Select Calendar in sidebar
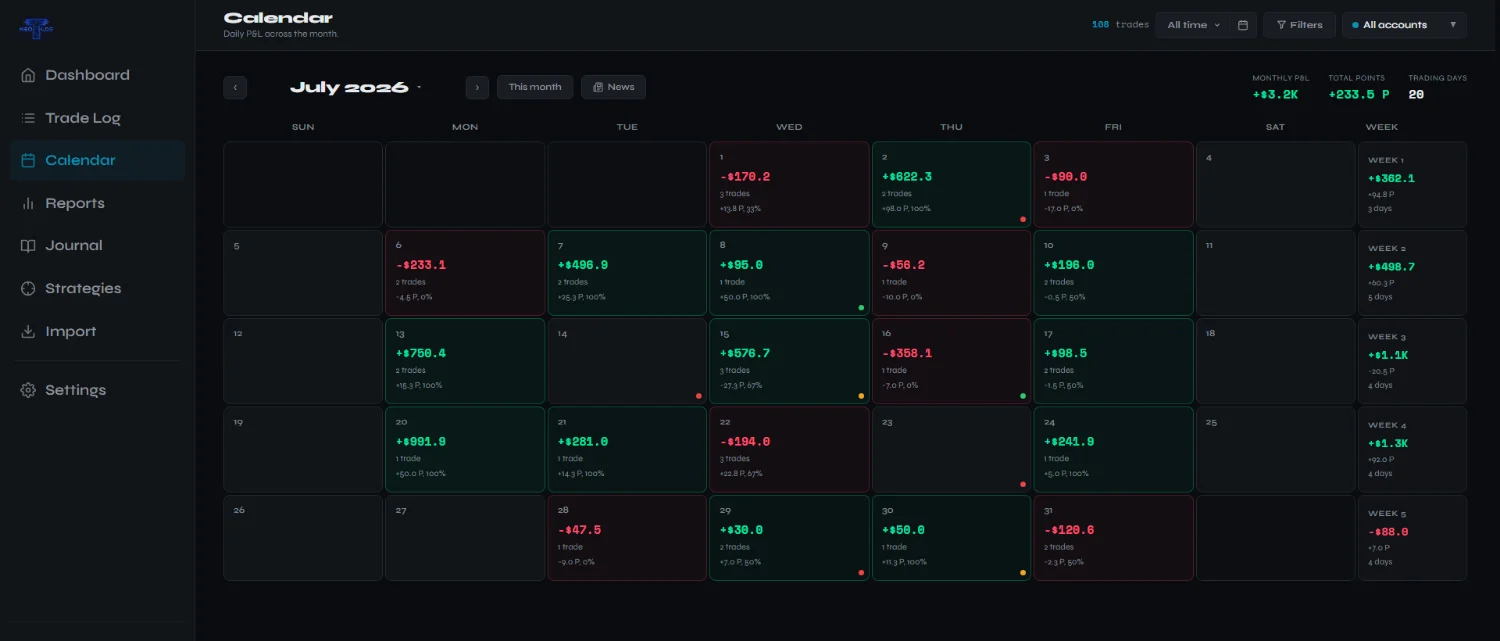 97,160
